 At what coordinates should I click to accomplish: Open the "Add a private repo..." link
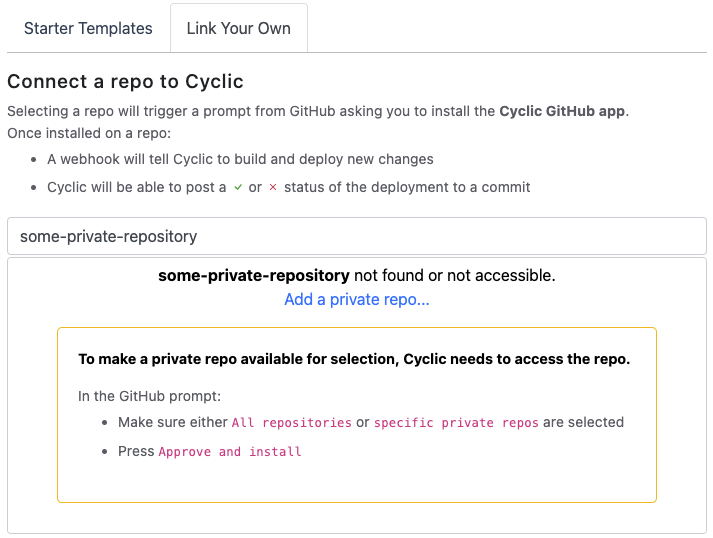(x=357, y=299)
